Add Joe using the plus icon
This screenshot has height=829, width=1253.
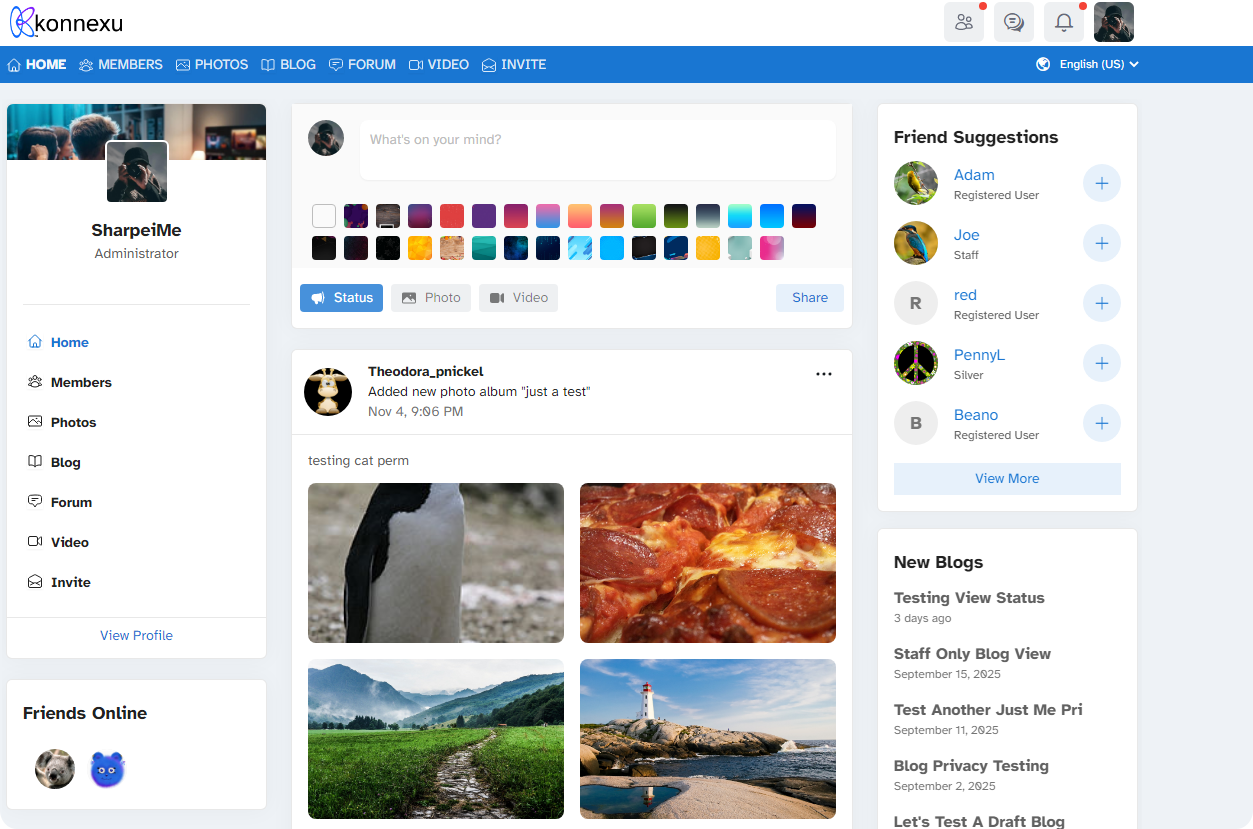[1101, 243]
